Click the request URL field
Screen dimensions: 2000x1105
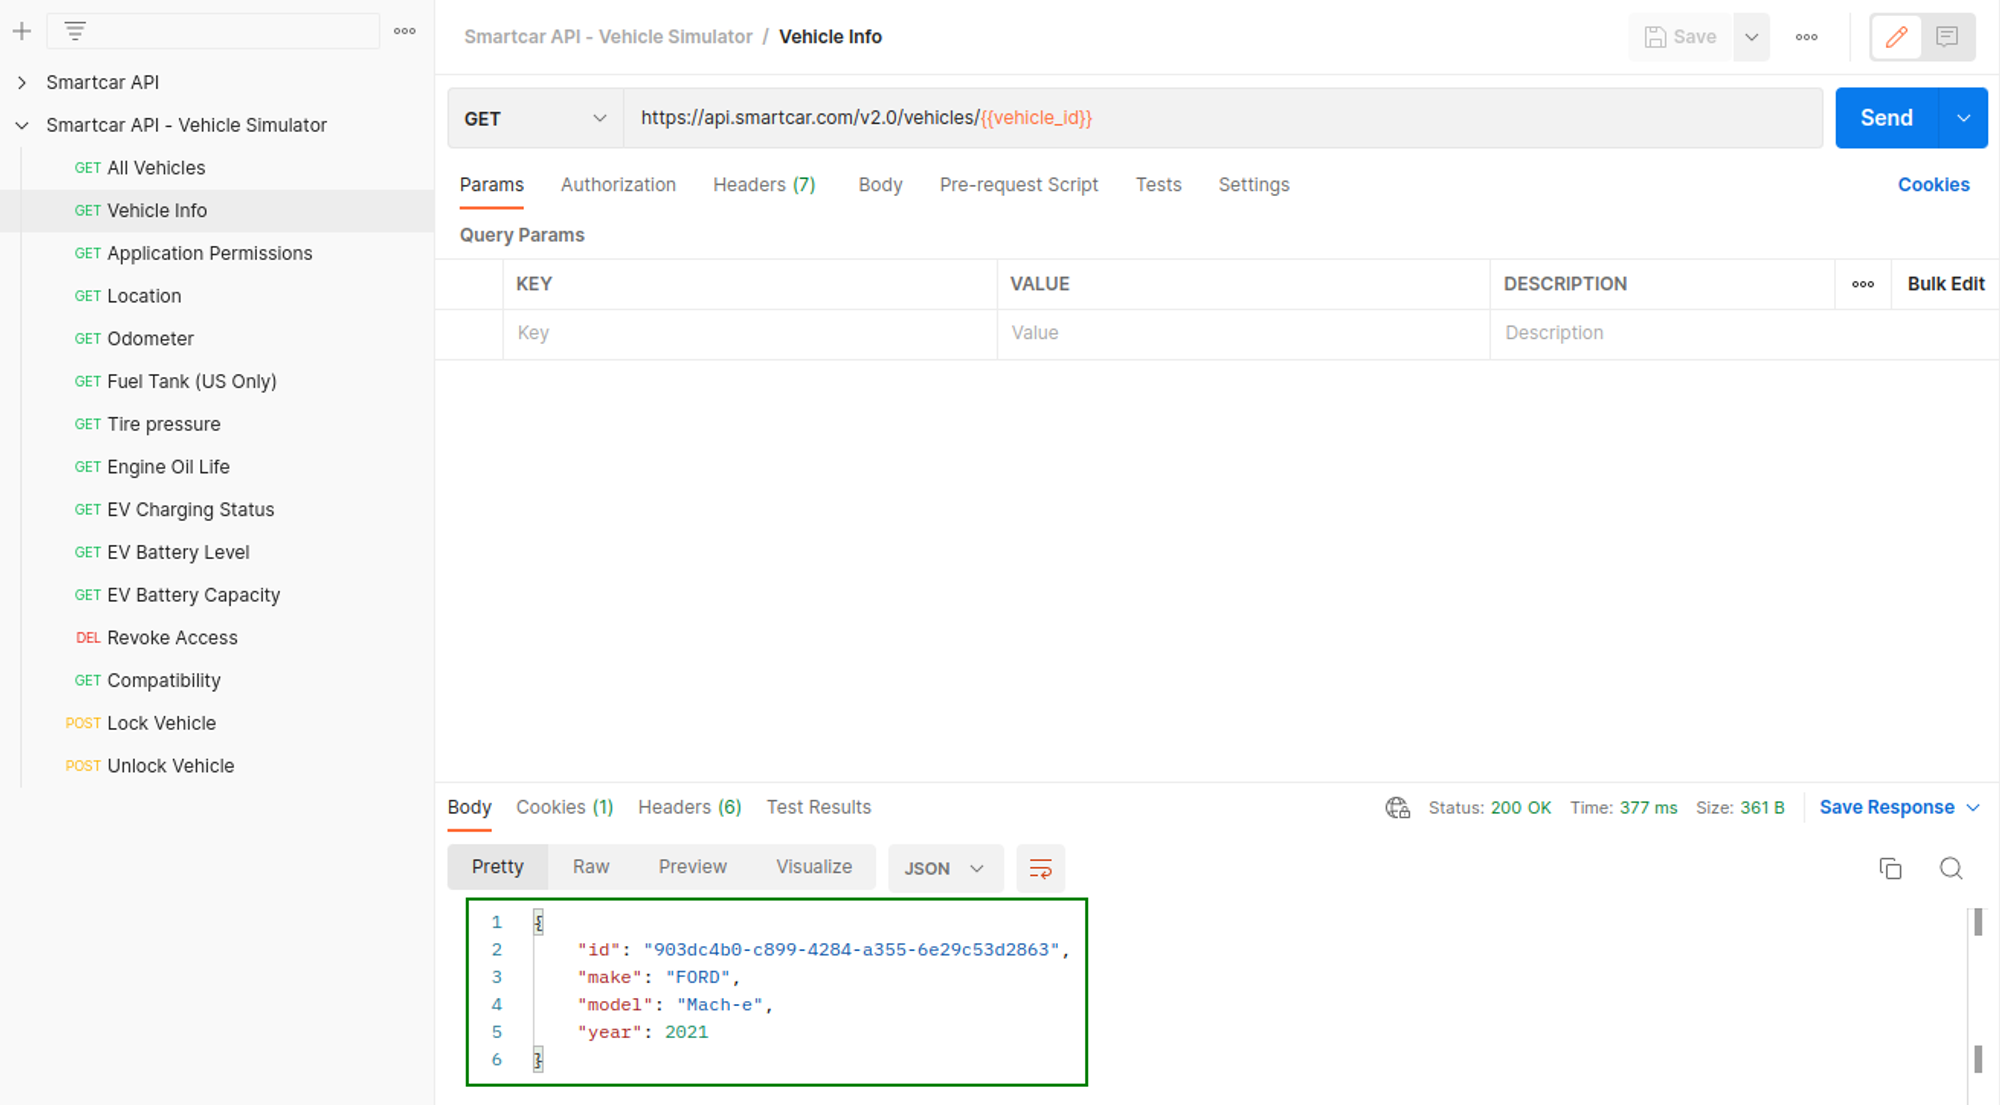[x=1223, y=118]
